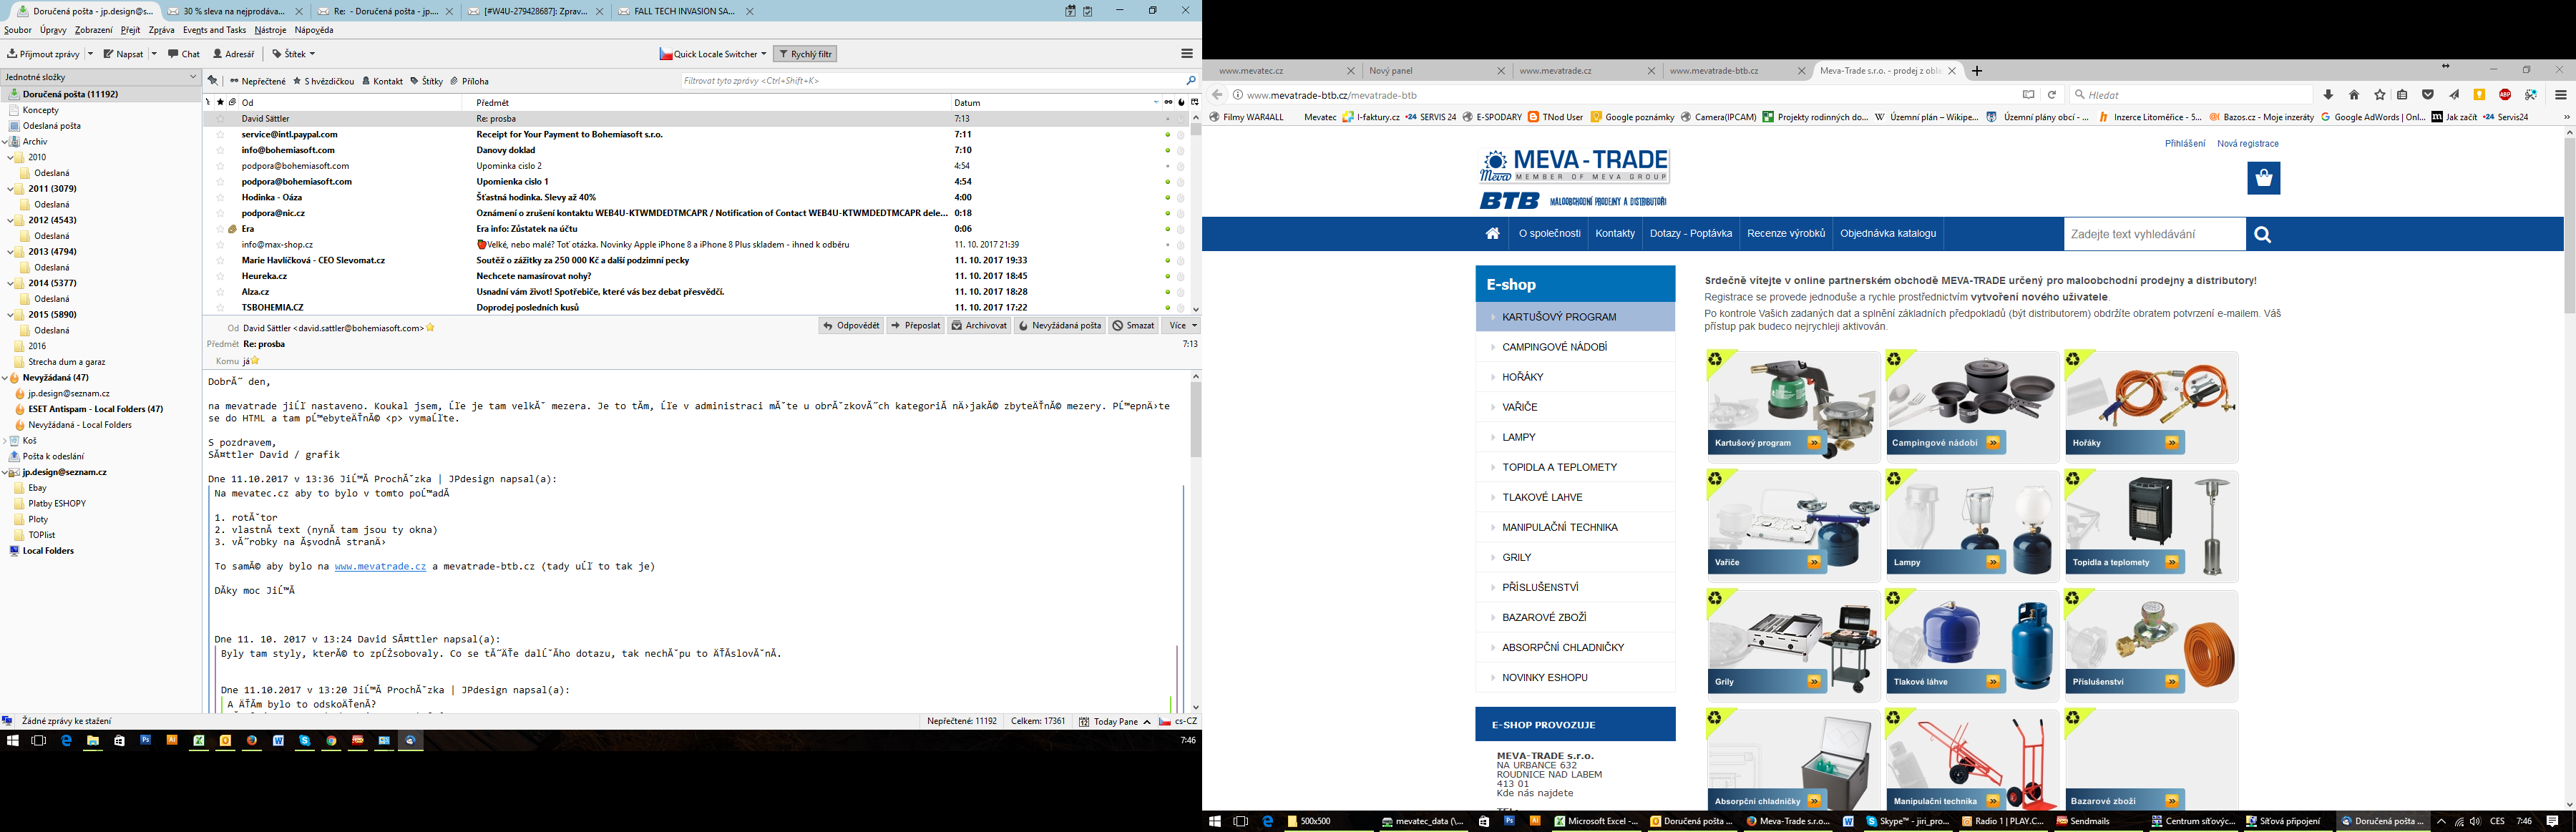Open the Nápověda menu
2576x832 pixels.
pos(314,30)
